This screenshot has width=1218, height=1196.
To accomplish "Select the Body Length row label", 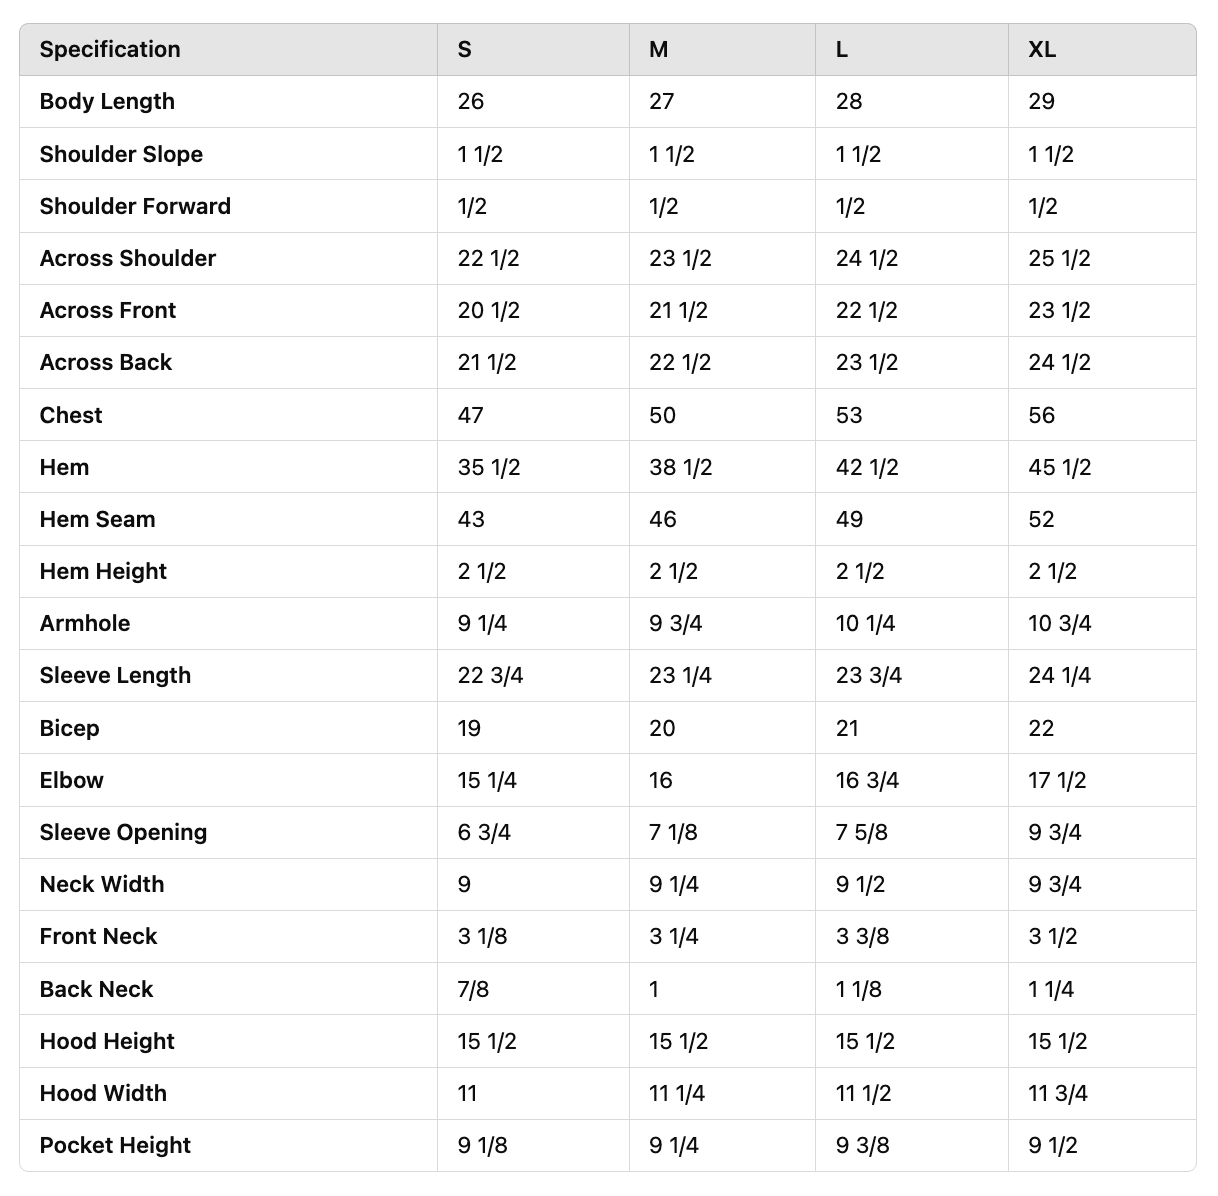I will (107, 102).
